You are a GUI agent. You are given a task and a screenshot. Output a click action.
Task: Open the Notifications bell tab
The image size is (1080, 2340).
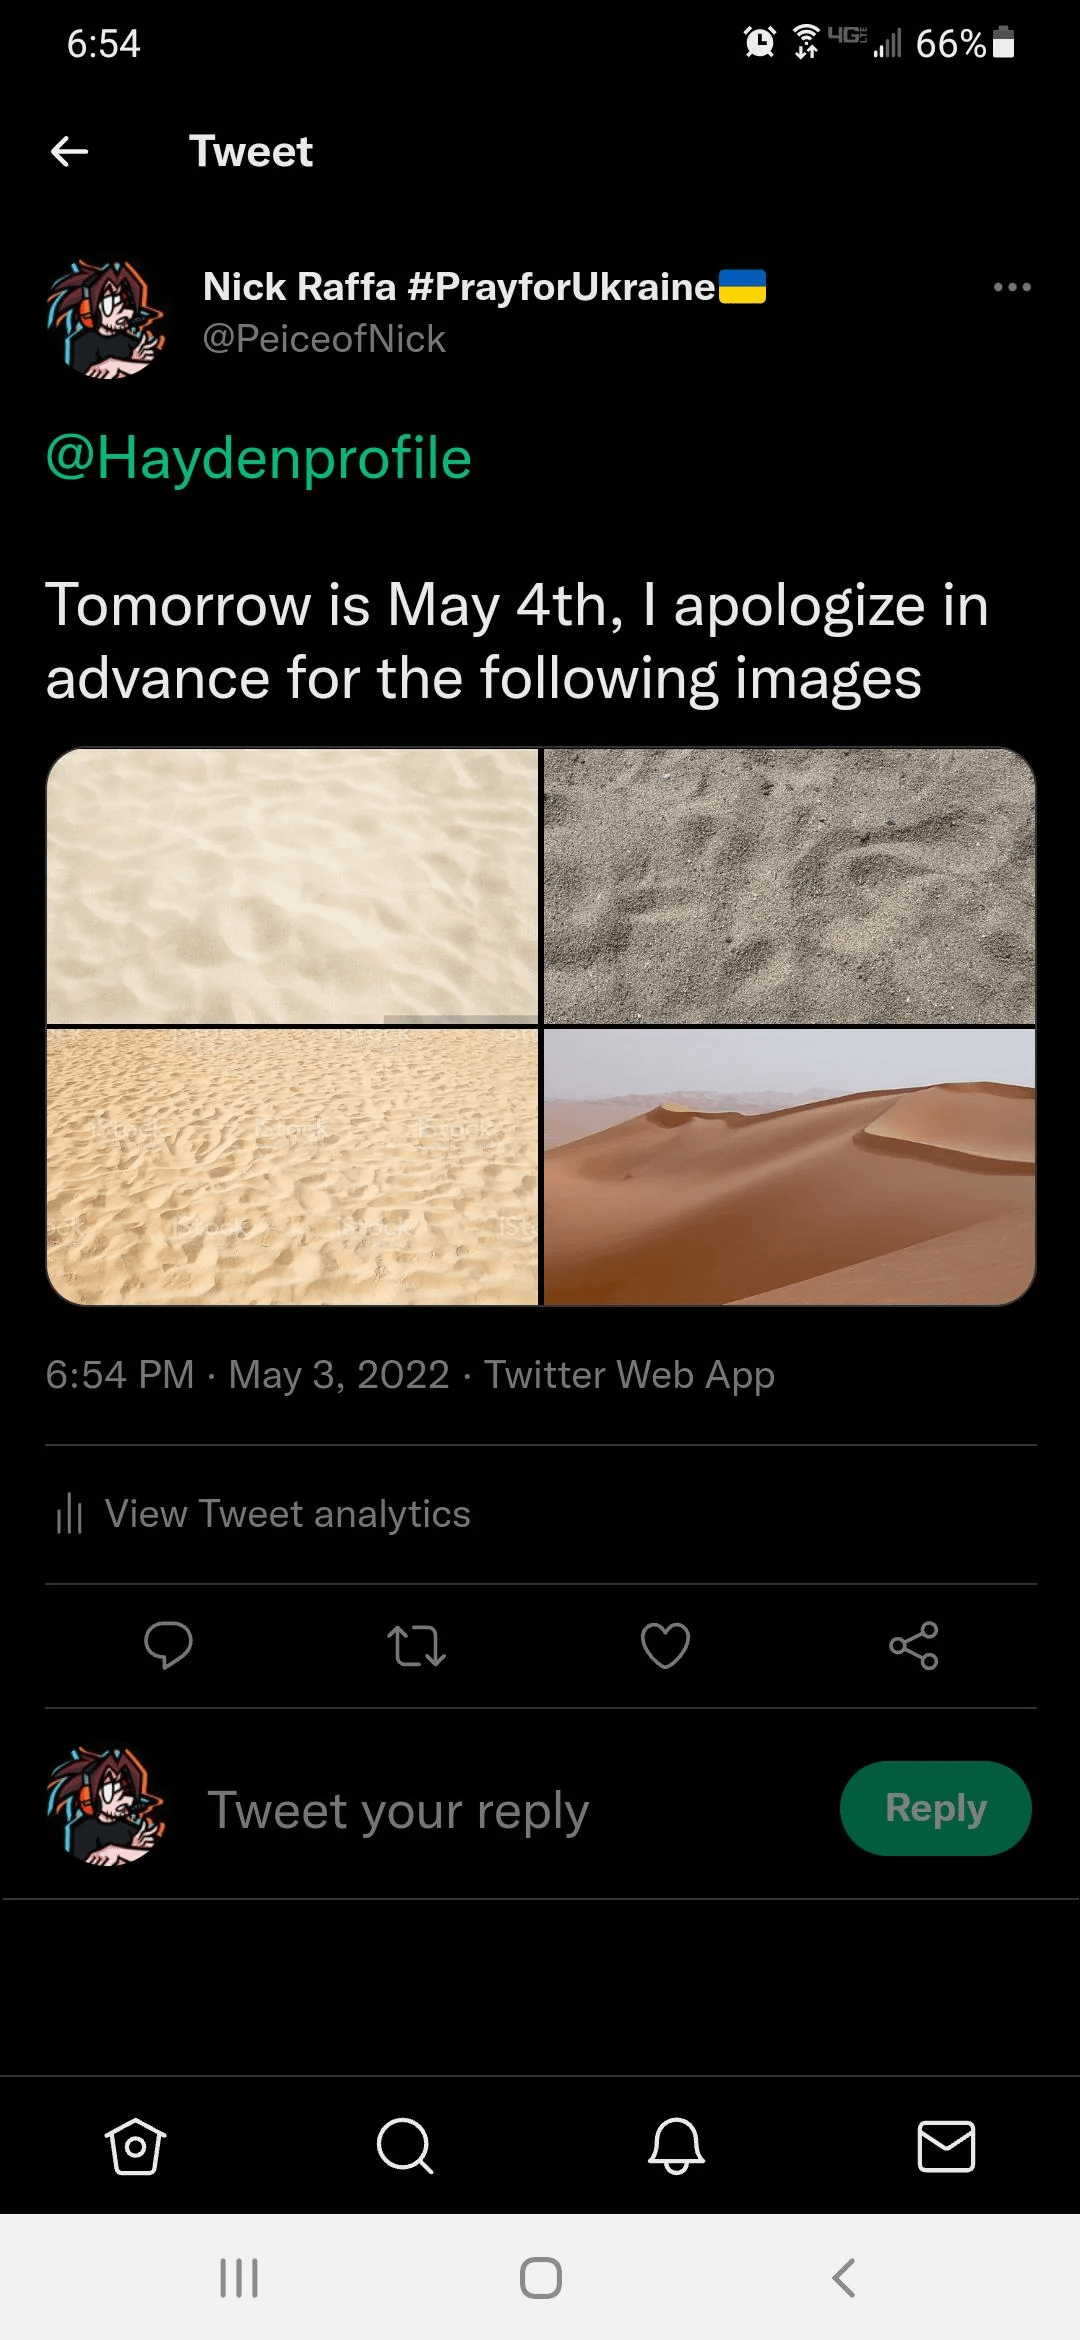[x=676, y=2146]
